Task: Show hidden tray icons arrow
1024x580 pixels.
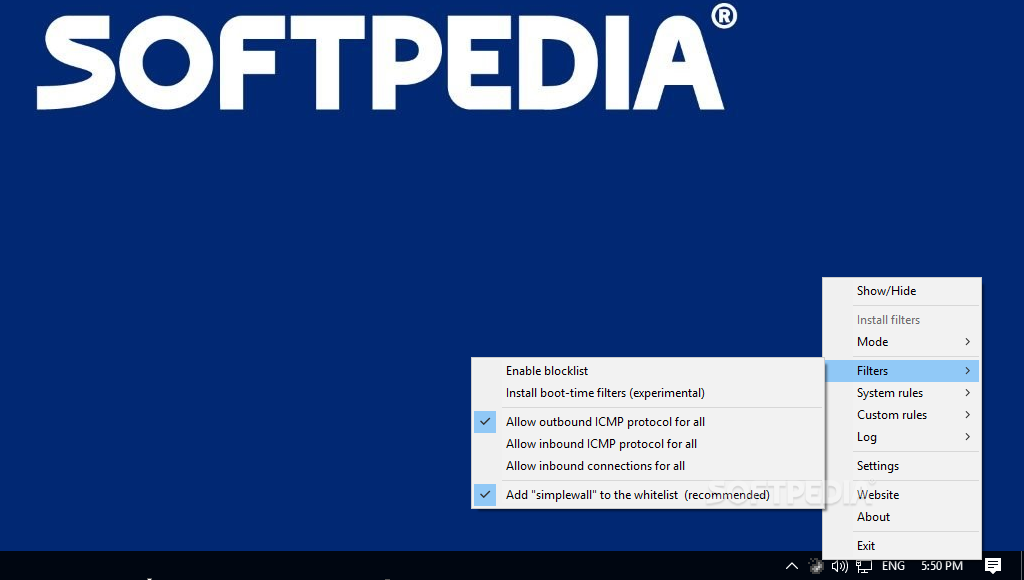Action: pyautogui.click(x=792, y=566)
